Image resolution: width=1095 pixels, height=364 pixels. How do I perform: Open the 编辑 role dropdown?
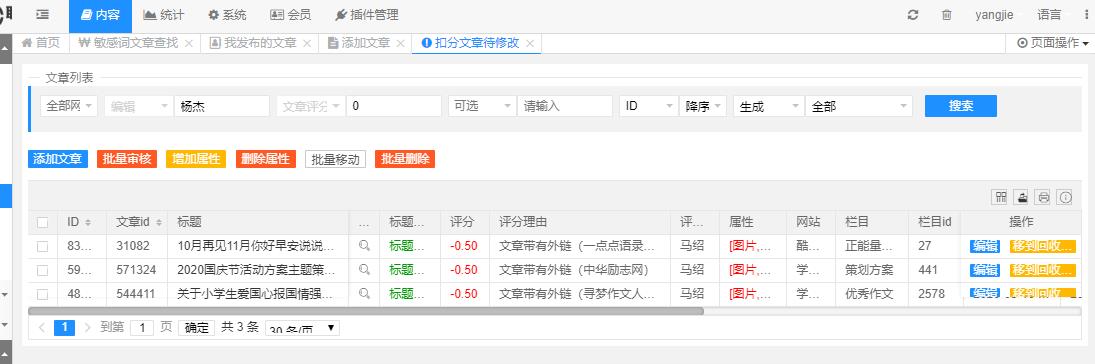tap(138, 106)
